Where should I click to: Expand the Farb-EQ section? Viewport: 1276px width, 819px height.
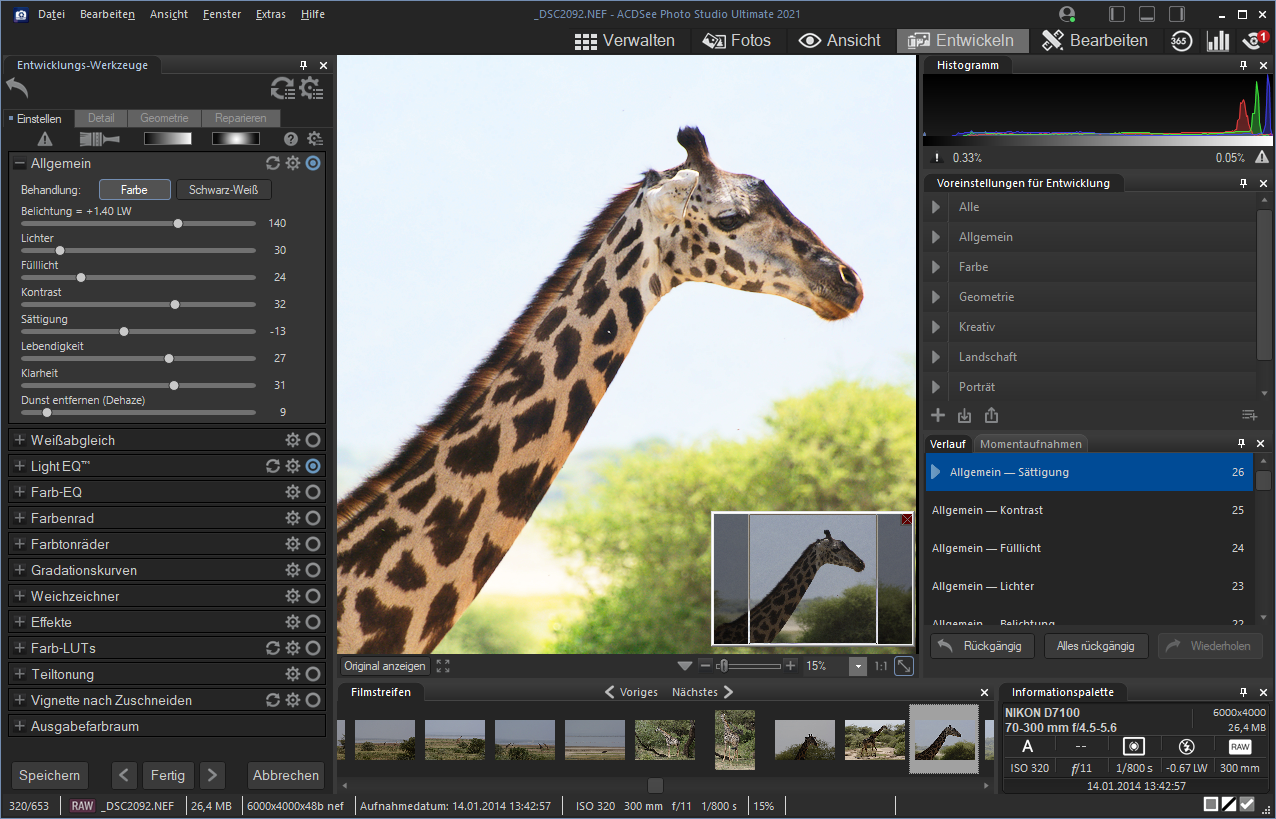pyautogui.click(x=19, y=492)
